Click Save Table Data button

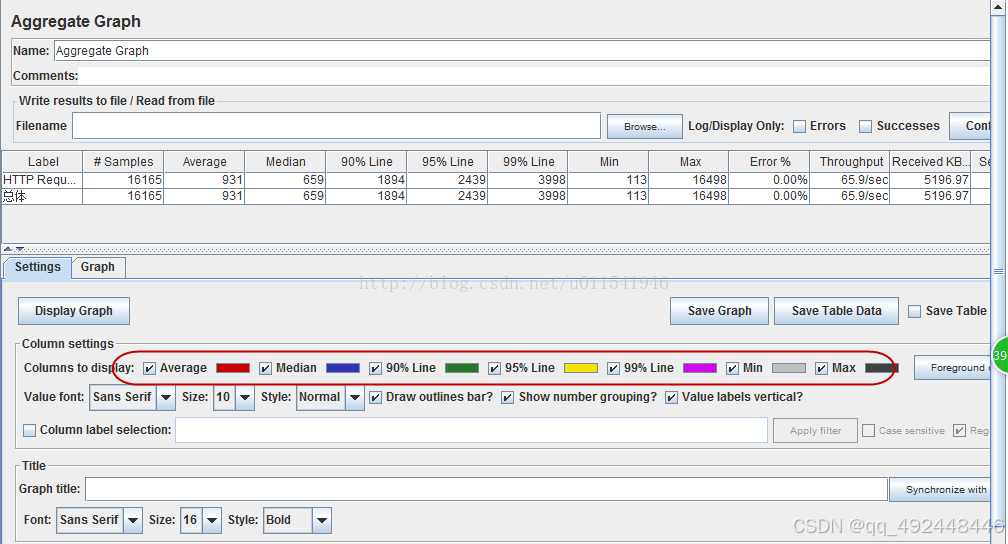(836, 311)
